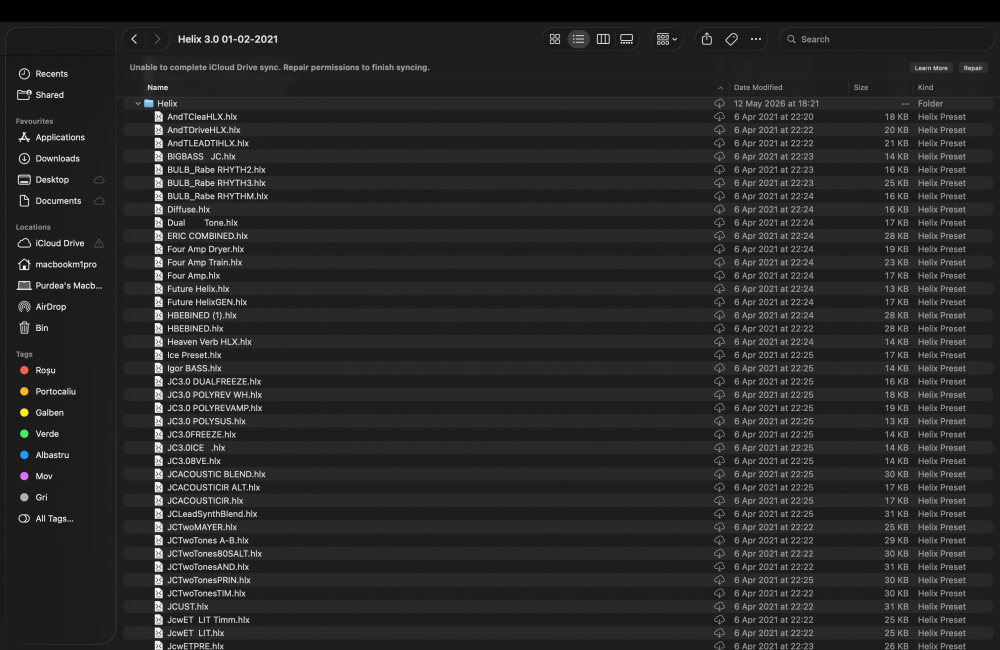The width and height of the screenshot is (1000, 650).
Task: Switch to gallery view
Action: pos(626,39)
